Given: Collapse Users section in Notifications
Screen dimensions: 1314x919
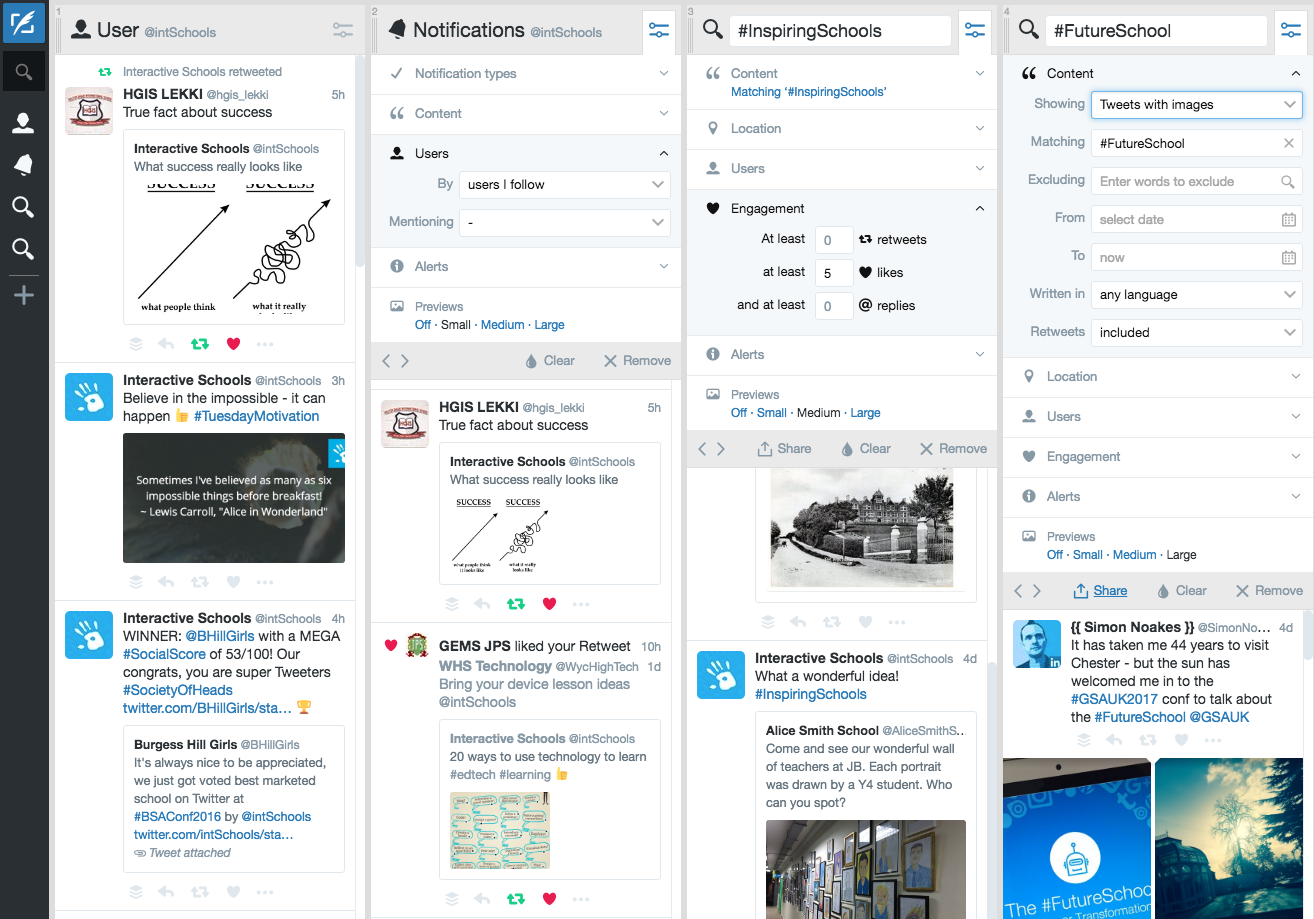Looking at the screenshot, I should click(527, 153).
